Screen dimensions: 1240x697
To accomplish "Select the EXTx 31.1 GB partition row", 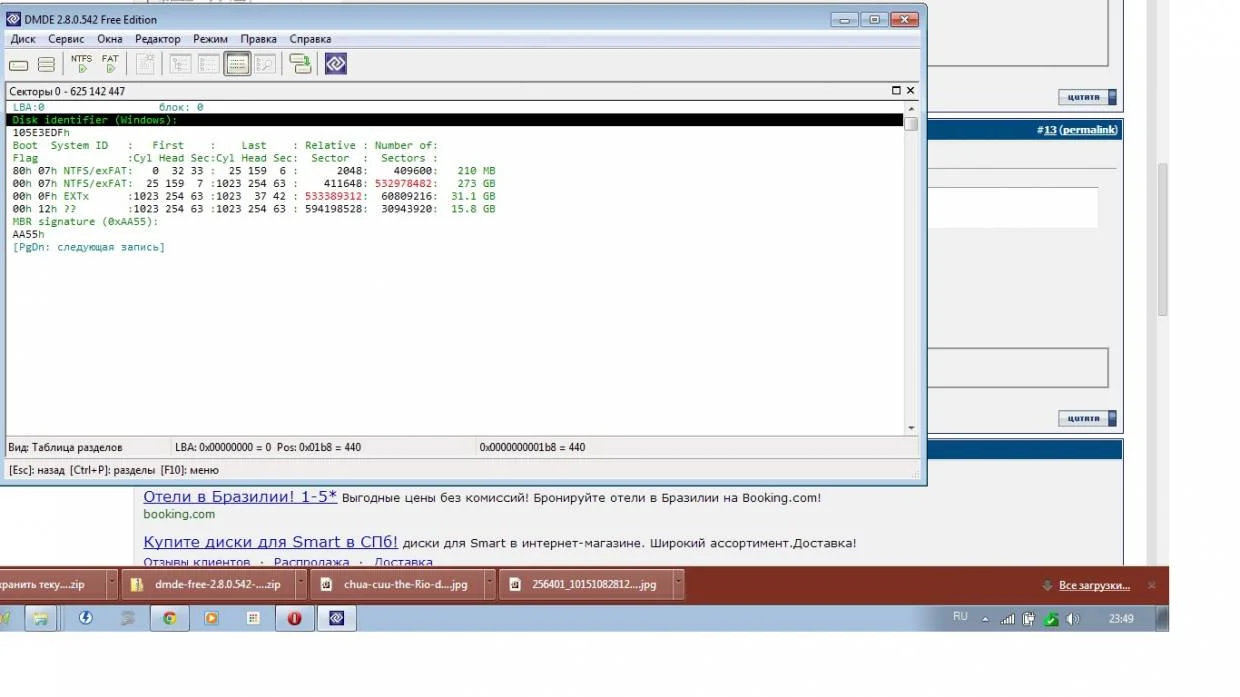I will click(254, 197).
